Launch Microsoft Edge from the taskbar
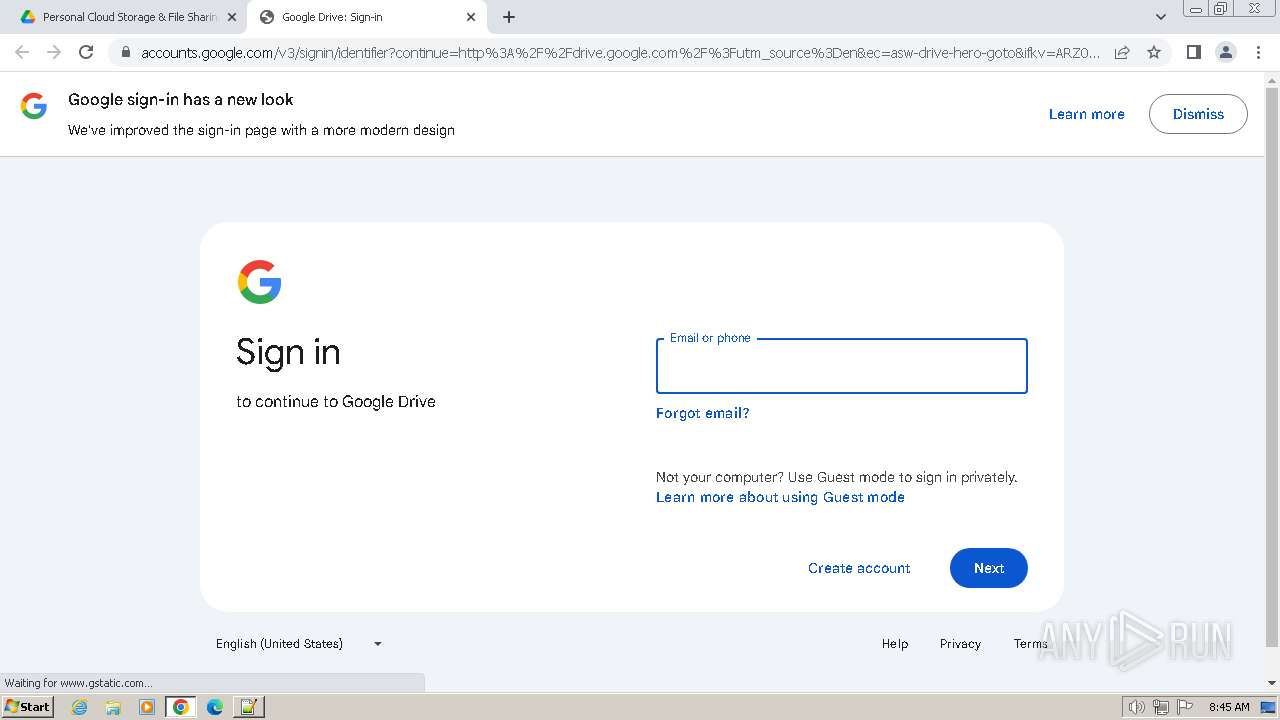The width and height of the screenshot is (1280, 720). [215, 707]
